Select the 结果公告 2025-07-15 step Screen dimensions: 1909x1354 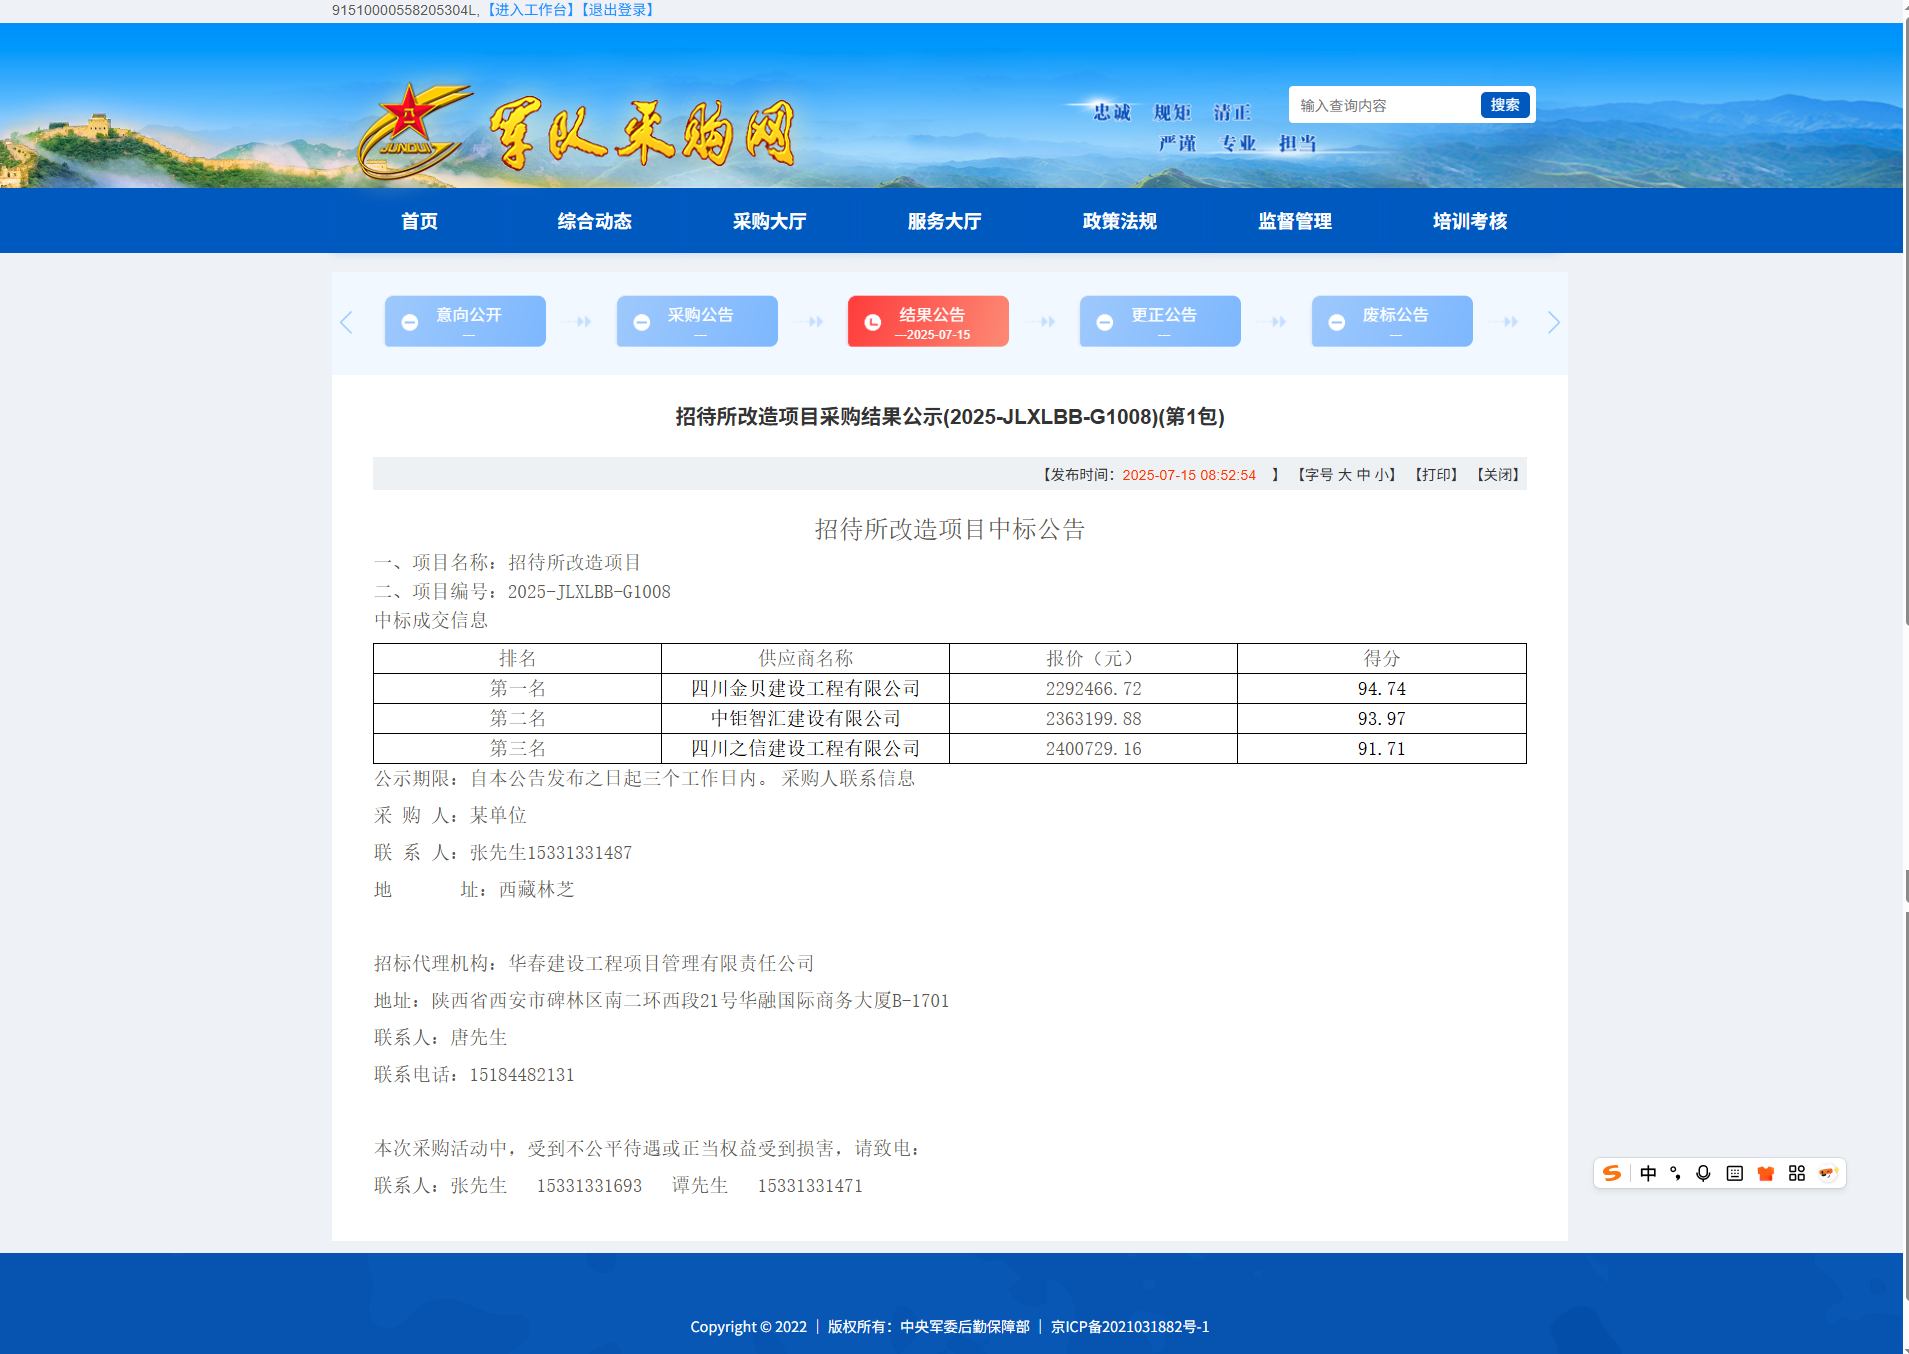(x=928, y=321)
